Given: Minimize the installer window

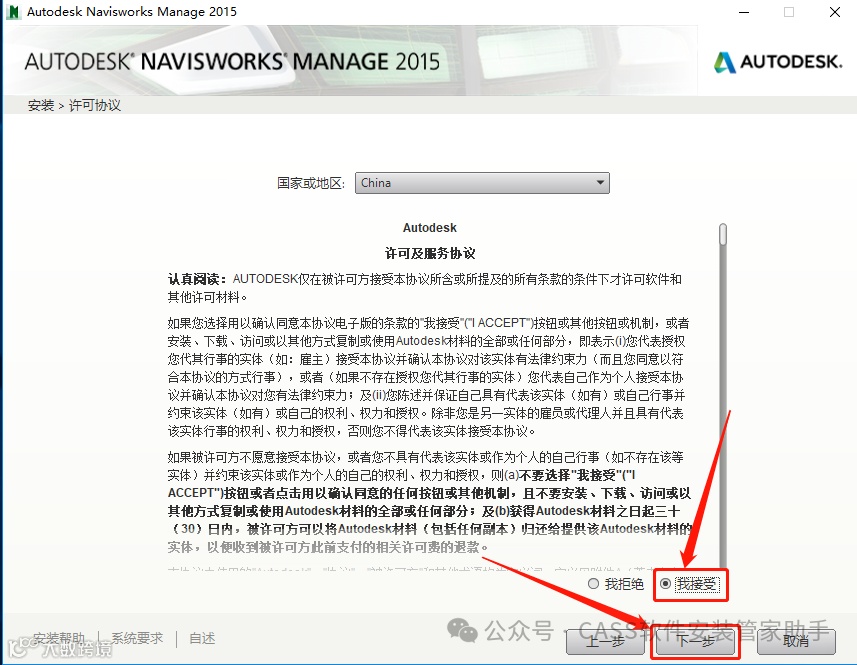Looking at the screenshot, I should point(744,12).
